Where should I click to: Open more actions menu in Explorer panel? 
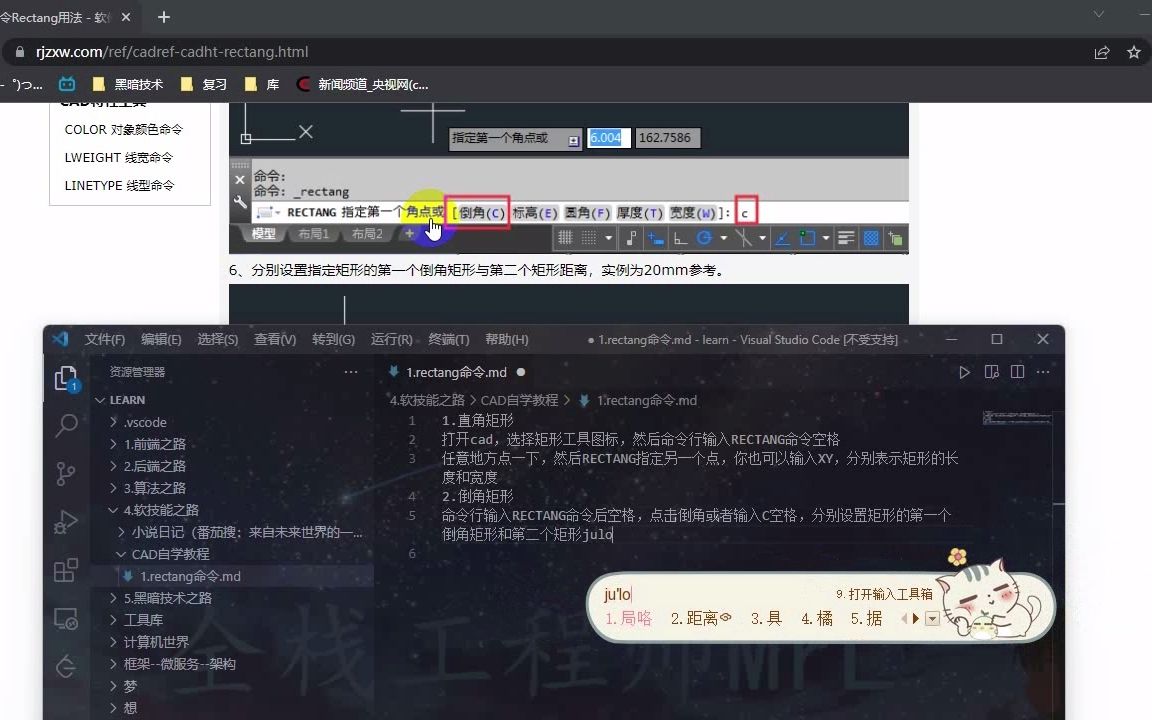click(351, 372)
